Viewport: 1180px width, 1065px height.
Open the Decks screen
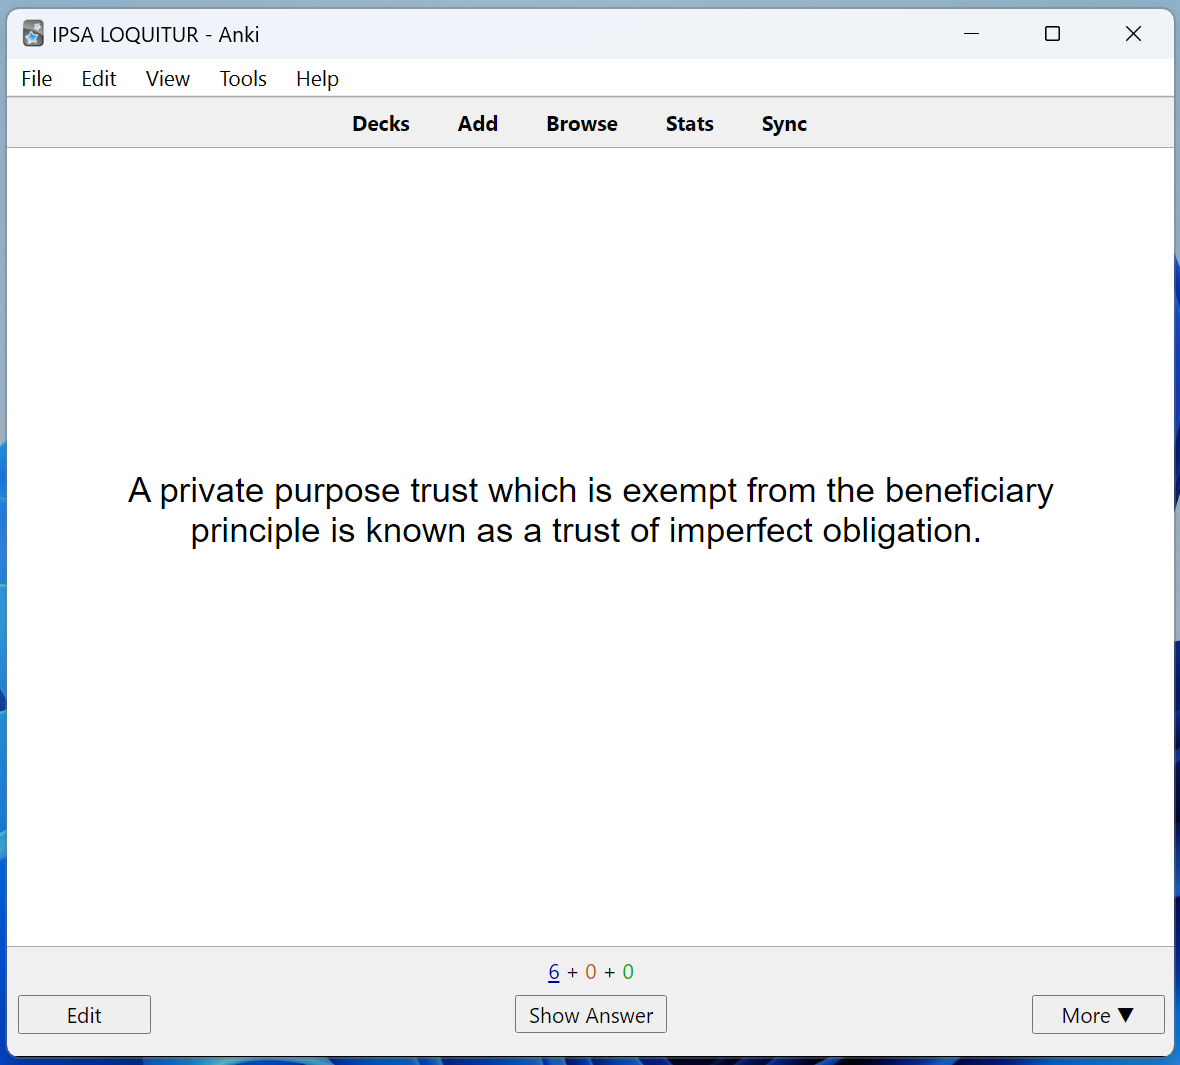[381, 123]
